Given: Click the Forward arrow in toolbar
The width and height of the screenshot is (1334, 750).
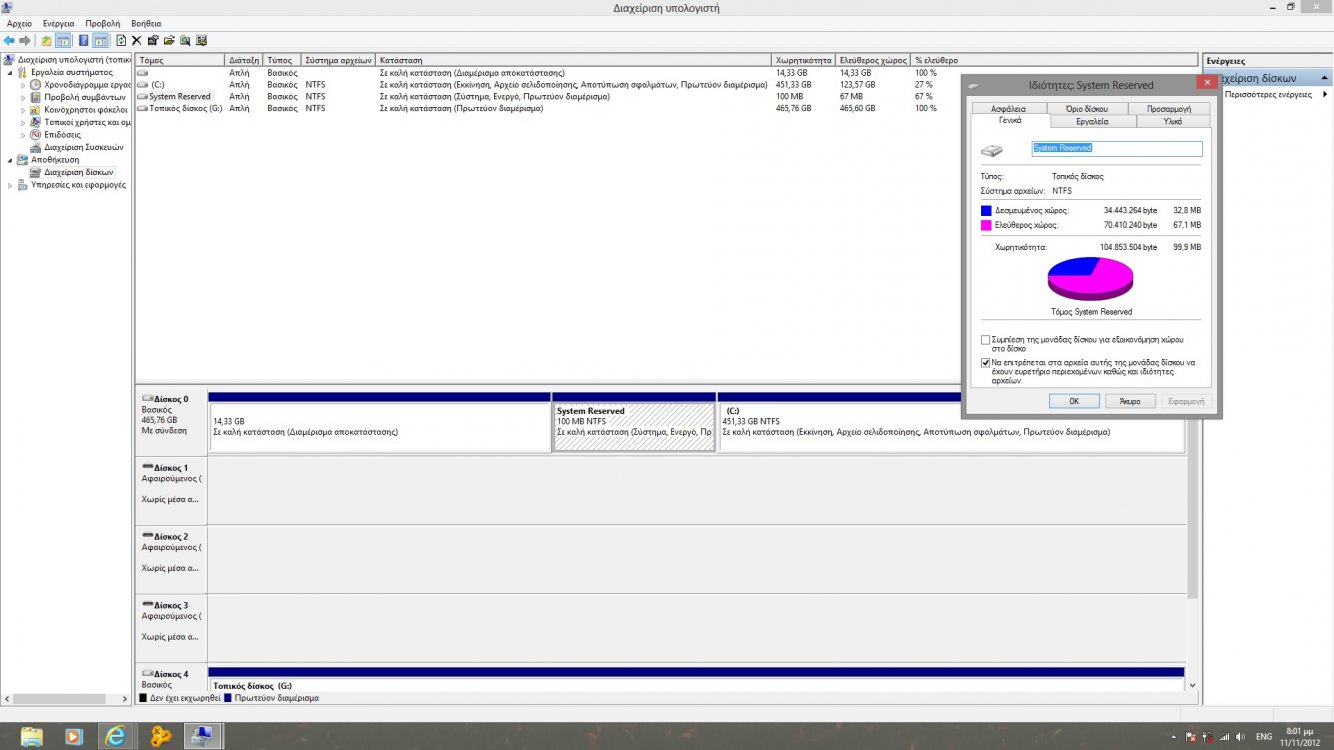Looking at the screenshot, I should (x=25, y=41).
